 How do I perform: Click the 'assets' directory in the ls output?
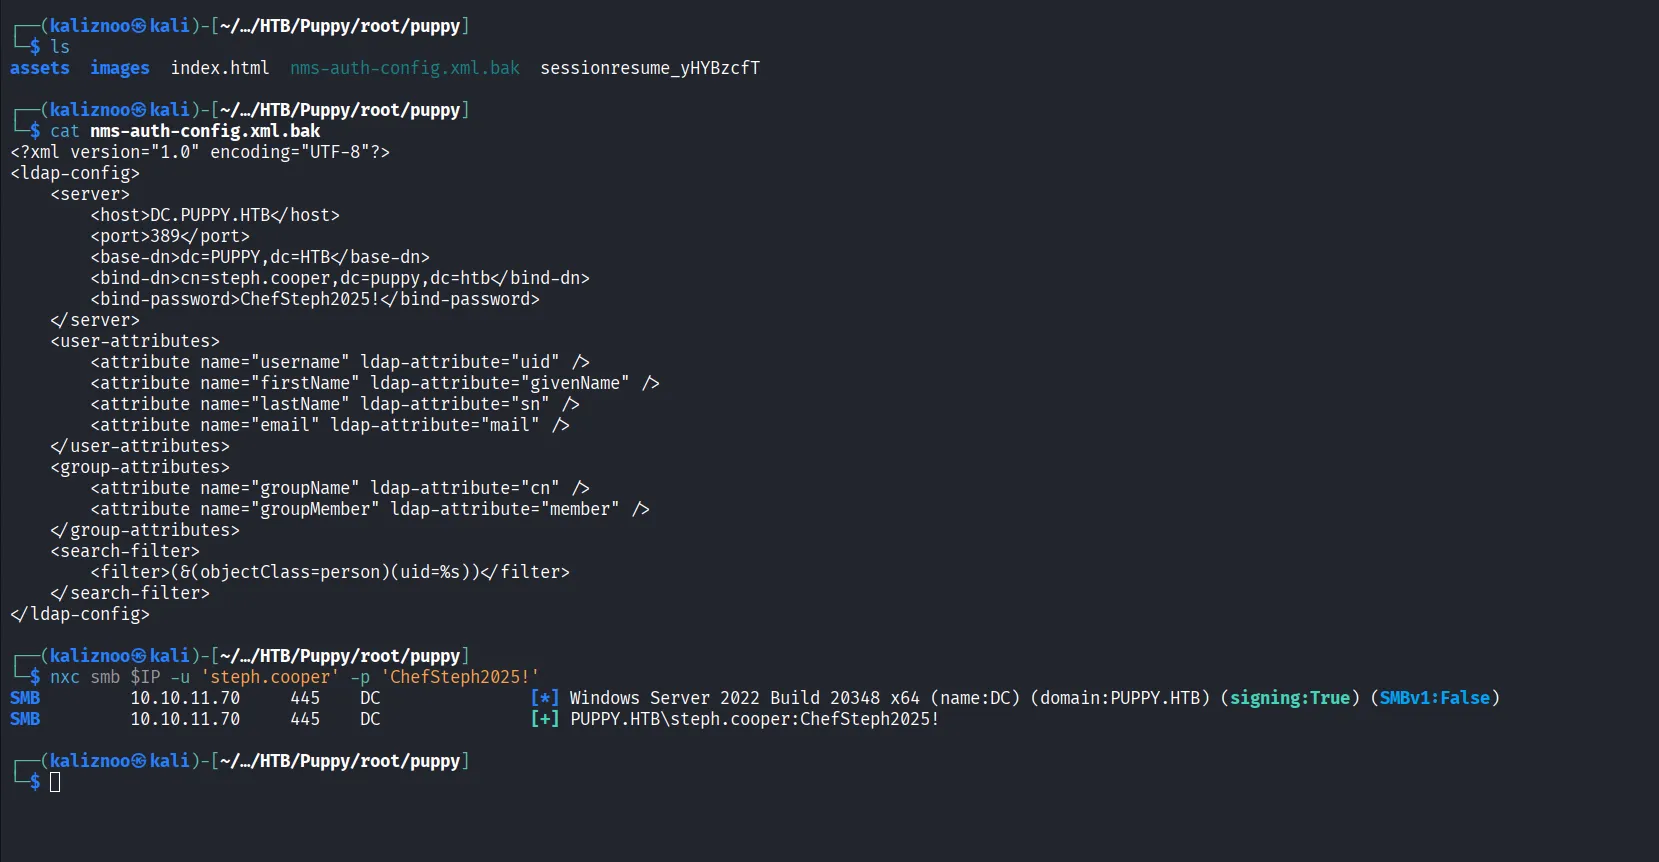coord(40,68)
